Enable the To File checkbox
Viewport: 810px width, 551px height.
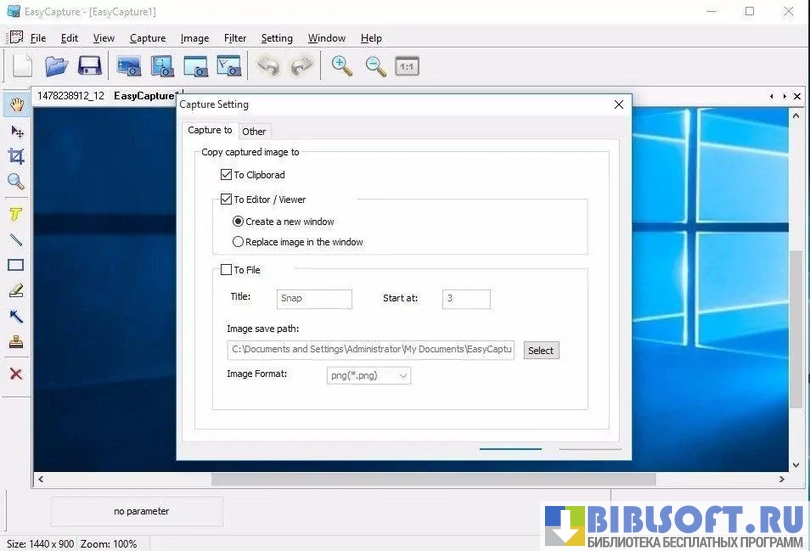[226, 270]
